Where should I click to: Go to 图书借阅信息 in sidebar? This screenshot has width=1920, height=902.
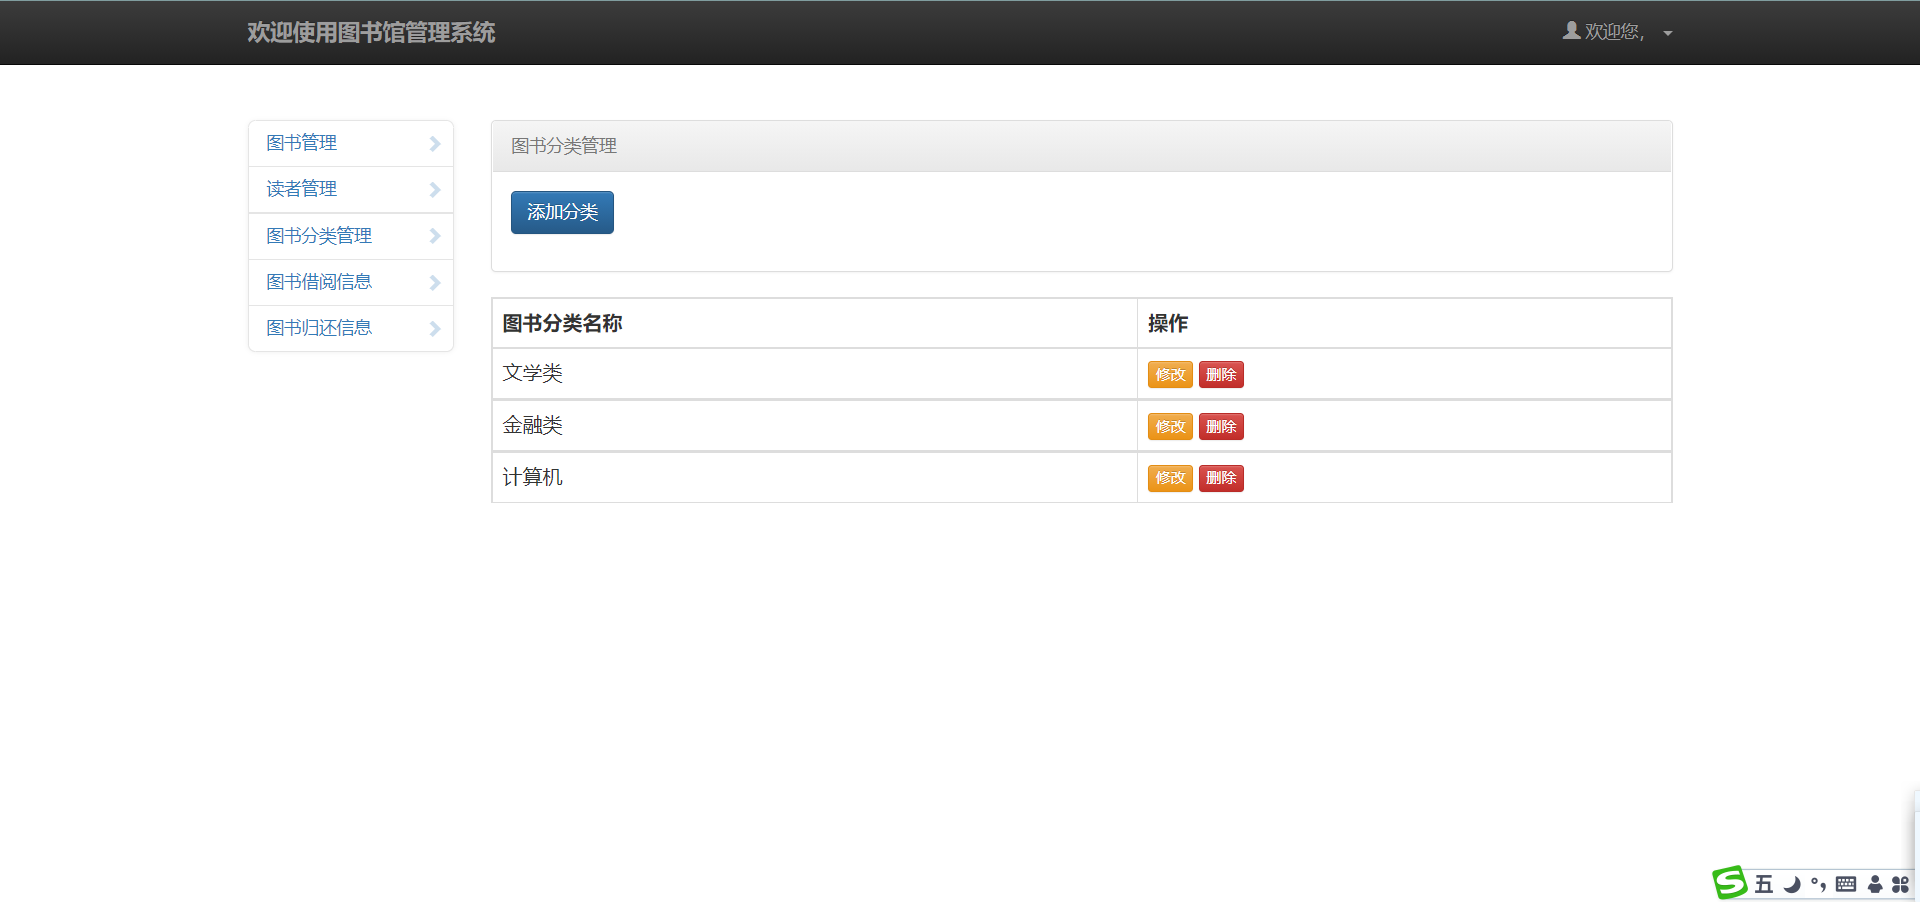point(351,282)
